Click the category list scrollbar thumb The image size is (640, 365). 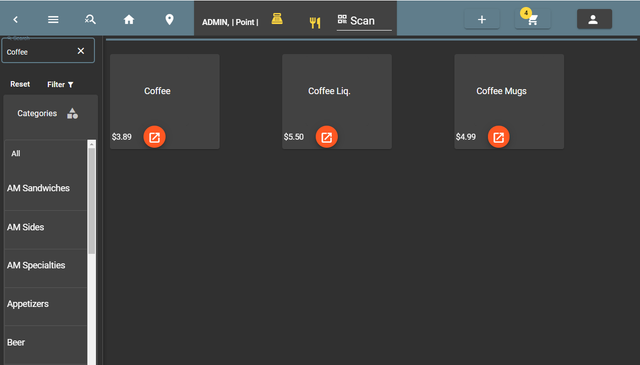pyautogui.click(x=92, y=201)
